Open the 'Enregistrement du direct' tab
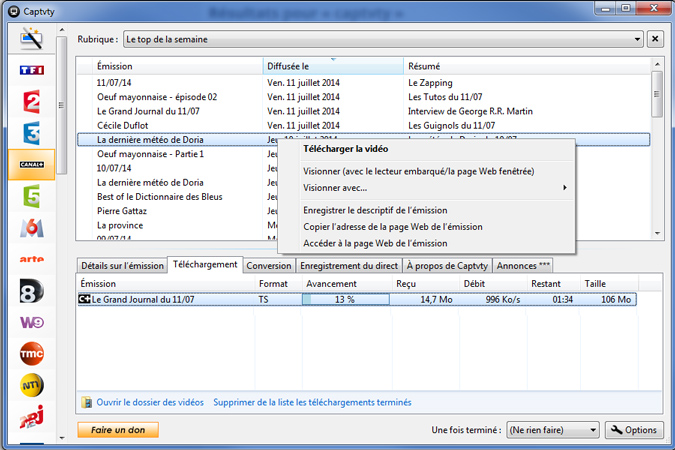This screenshot has height=450, width=675. click(x=349, y=265)
